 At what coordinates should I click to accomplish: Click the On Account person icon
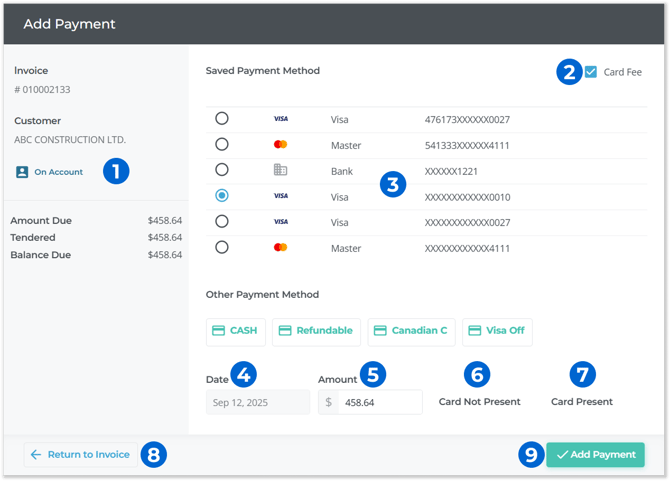coord(22,172)
